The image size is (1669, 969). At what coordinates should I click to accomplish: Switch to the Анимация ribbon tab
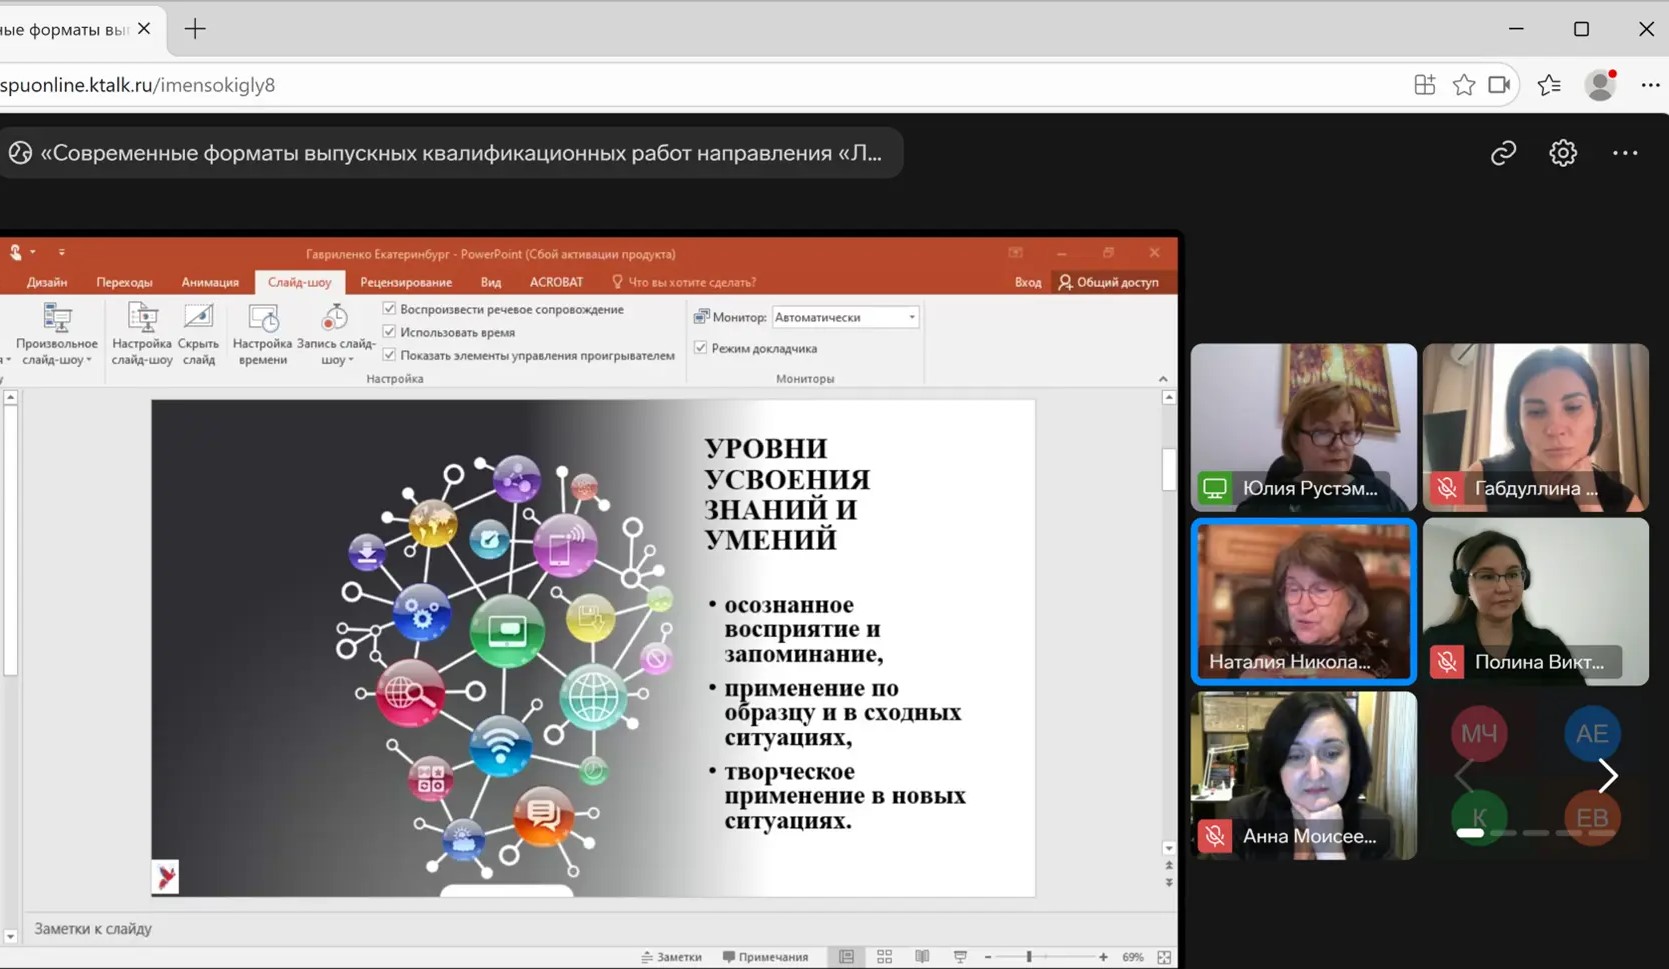coord(210,282)
